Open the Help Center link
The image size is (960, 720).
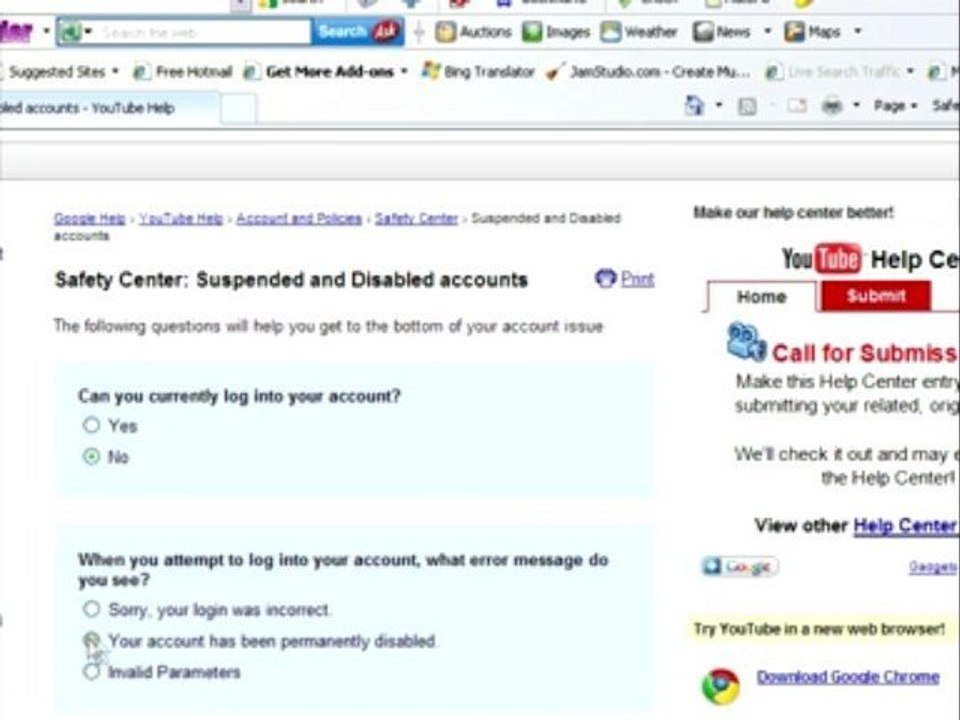(904, 526)
